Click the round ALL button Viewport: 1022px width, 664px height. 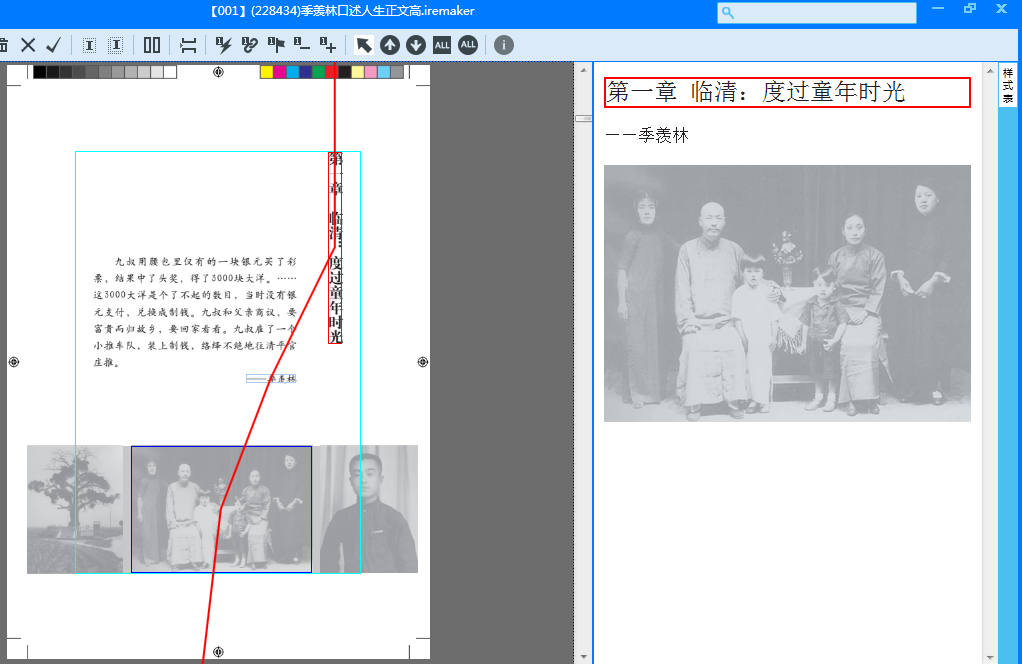pyautogui.click(x=468, y=45)
